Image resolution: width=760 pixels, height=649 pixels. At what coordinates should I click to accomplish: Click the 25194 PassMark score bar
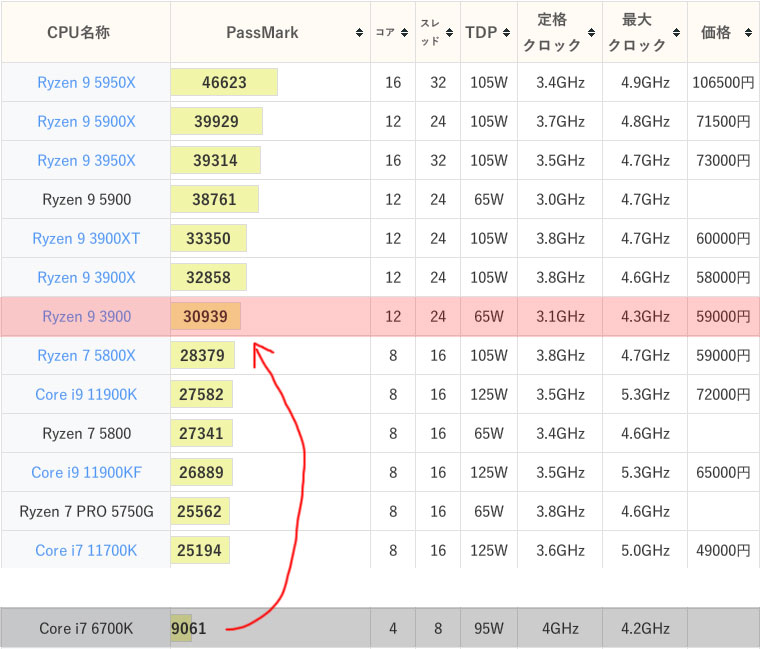coord(200,551)
